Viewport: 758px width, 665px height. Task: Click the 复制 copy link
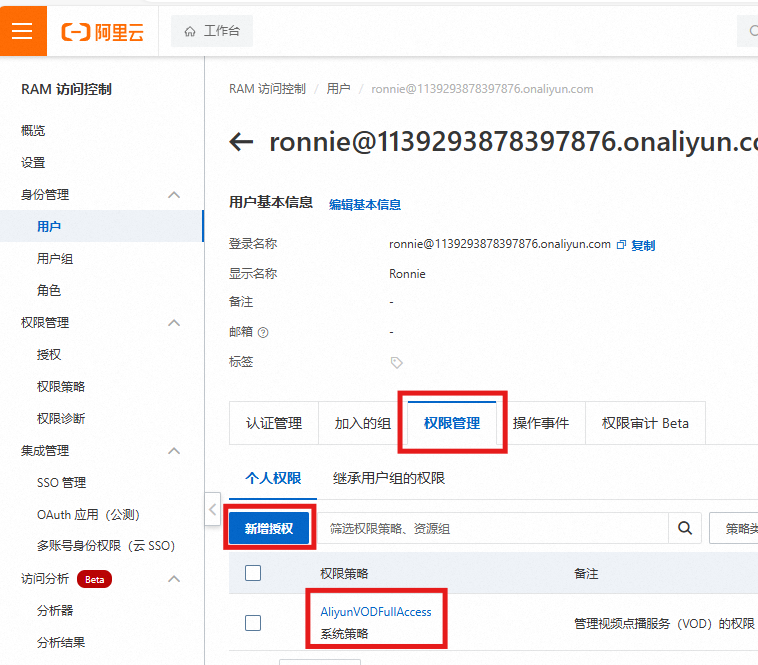(643, 245)
